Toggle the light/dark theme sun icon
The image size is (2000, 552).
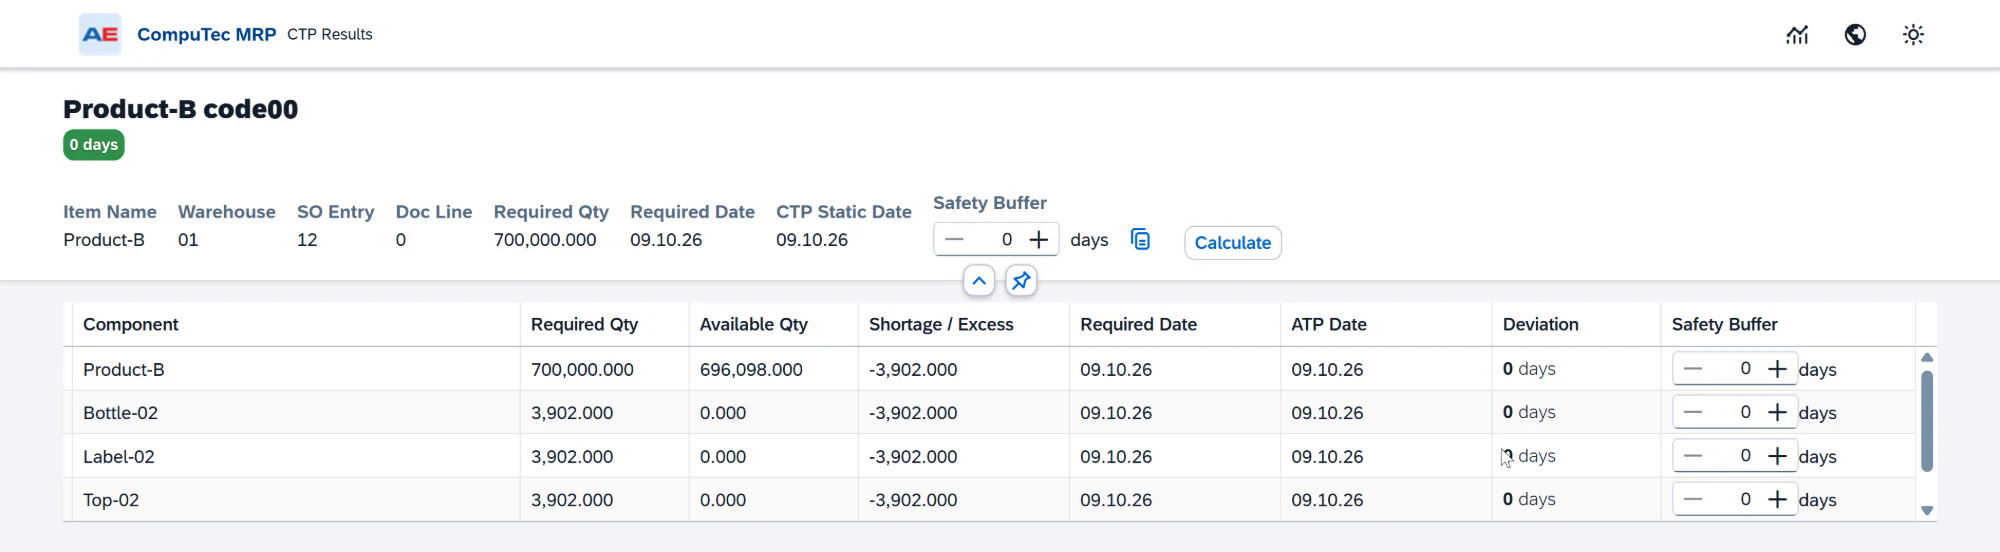[1913, 35]
